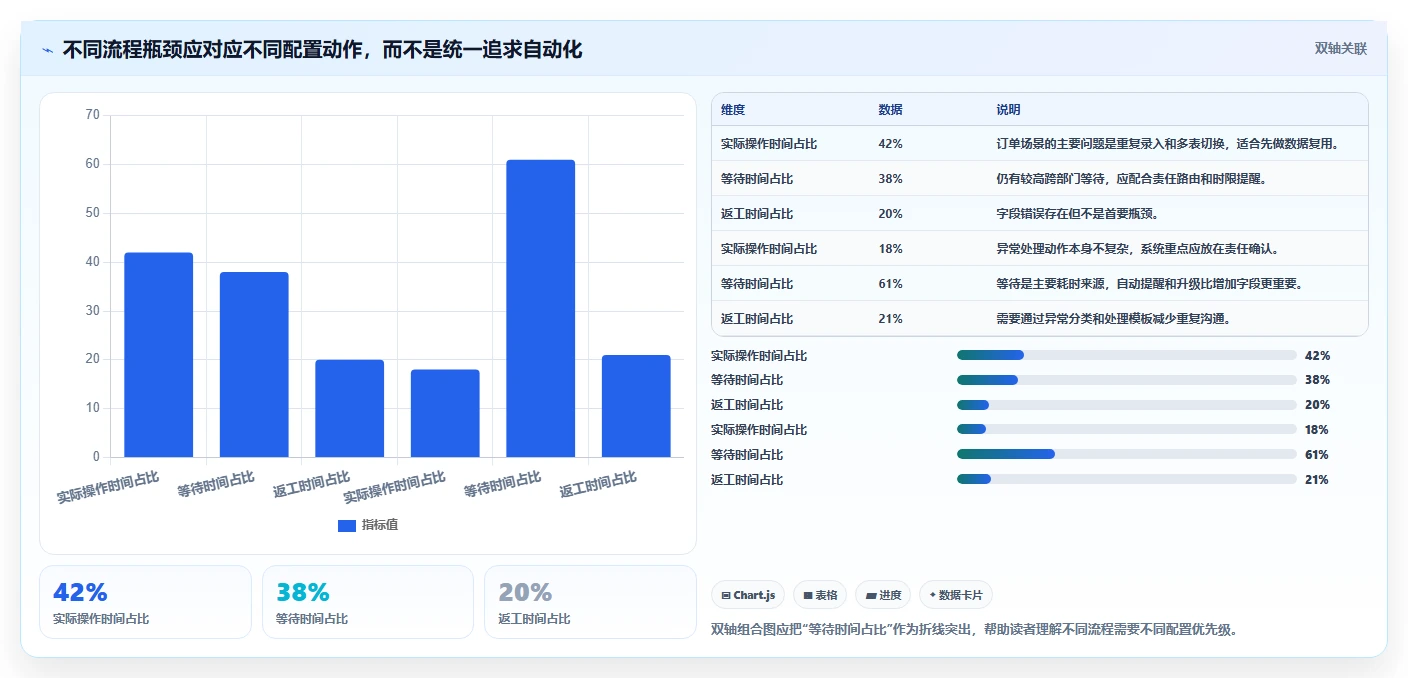The image size is (1408, 678).
Task: Click the y-axis label 70
Action: 93,115
